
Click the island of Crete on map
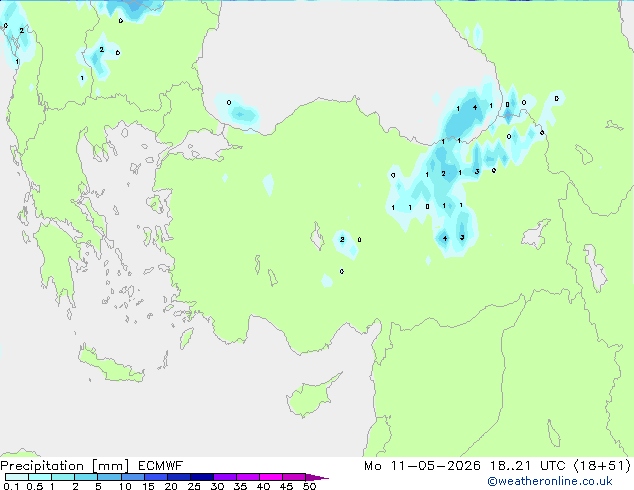[x=110, y=365]
